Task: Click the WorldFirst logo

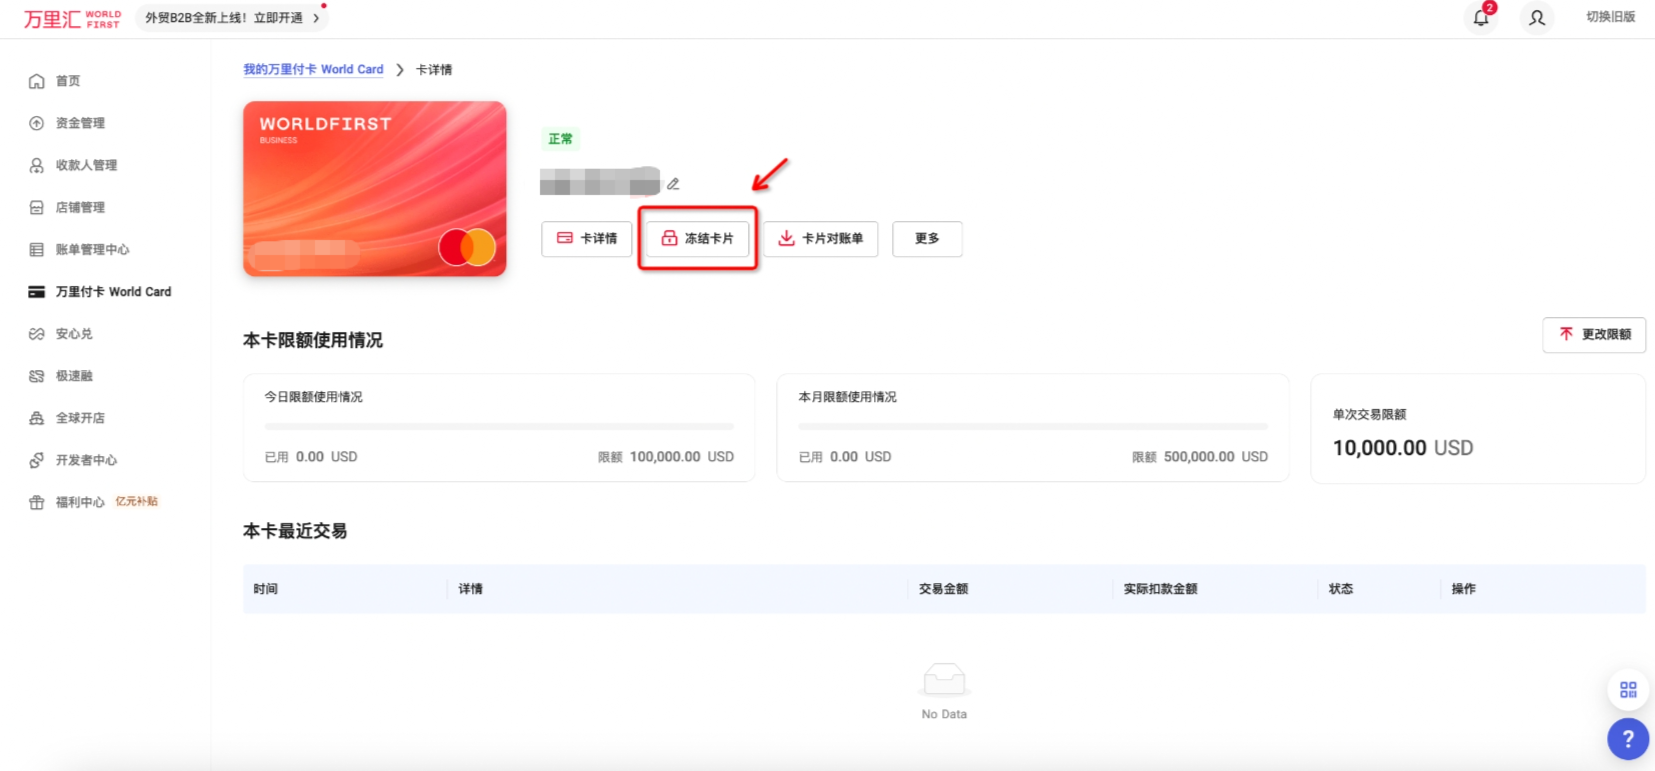Action: click(72, 19)
